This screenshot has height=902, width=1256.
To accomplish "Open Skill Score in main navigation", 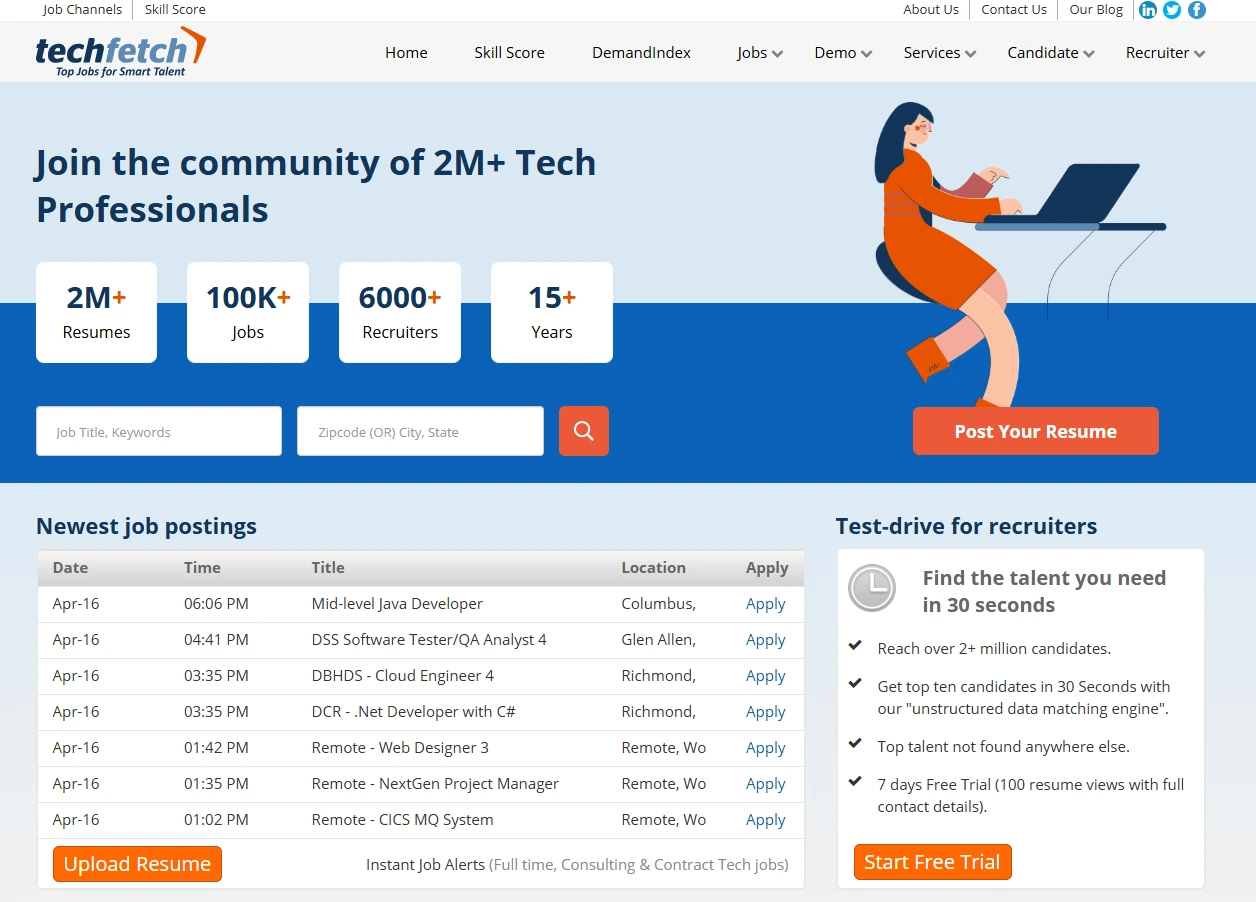I will coord(509,53).
